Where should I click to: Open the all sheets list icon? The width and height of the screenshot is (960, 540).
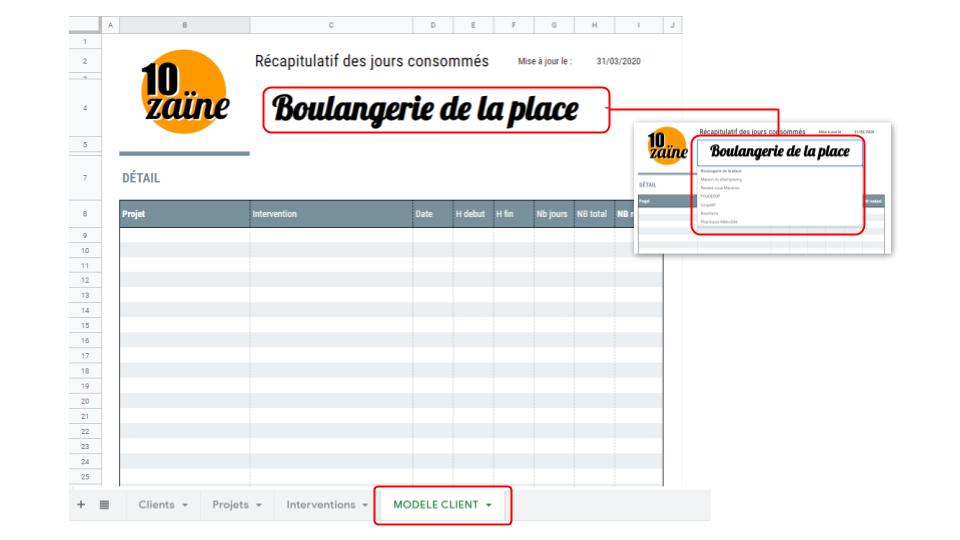(x=104, y=504)
